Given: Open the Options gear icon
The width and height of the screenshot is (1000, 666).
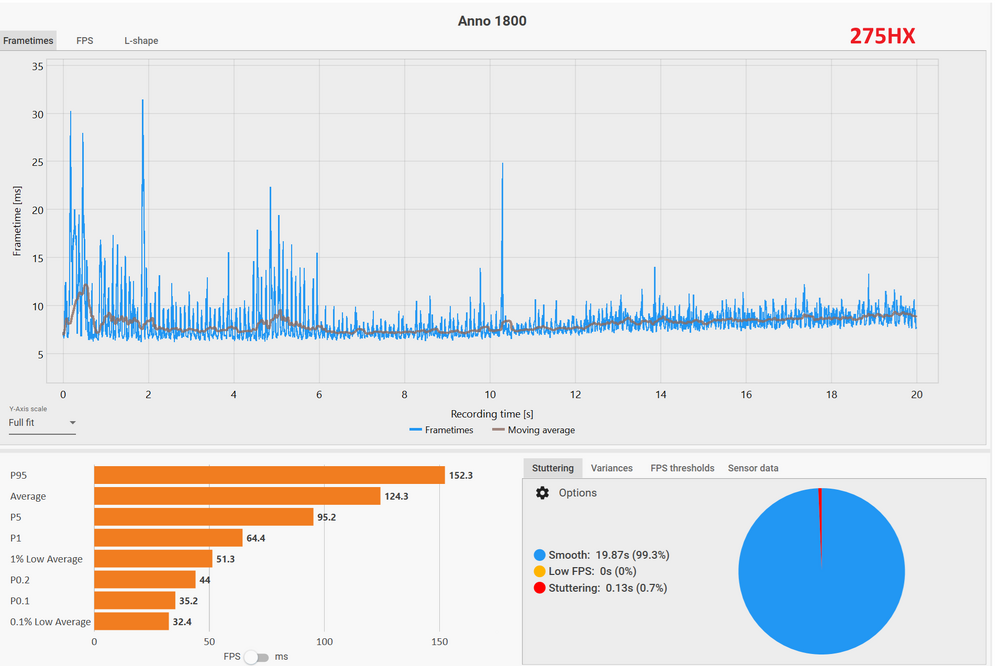Looking at the screenshot, I should click(x=543, y=493).
